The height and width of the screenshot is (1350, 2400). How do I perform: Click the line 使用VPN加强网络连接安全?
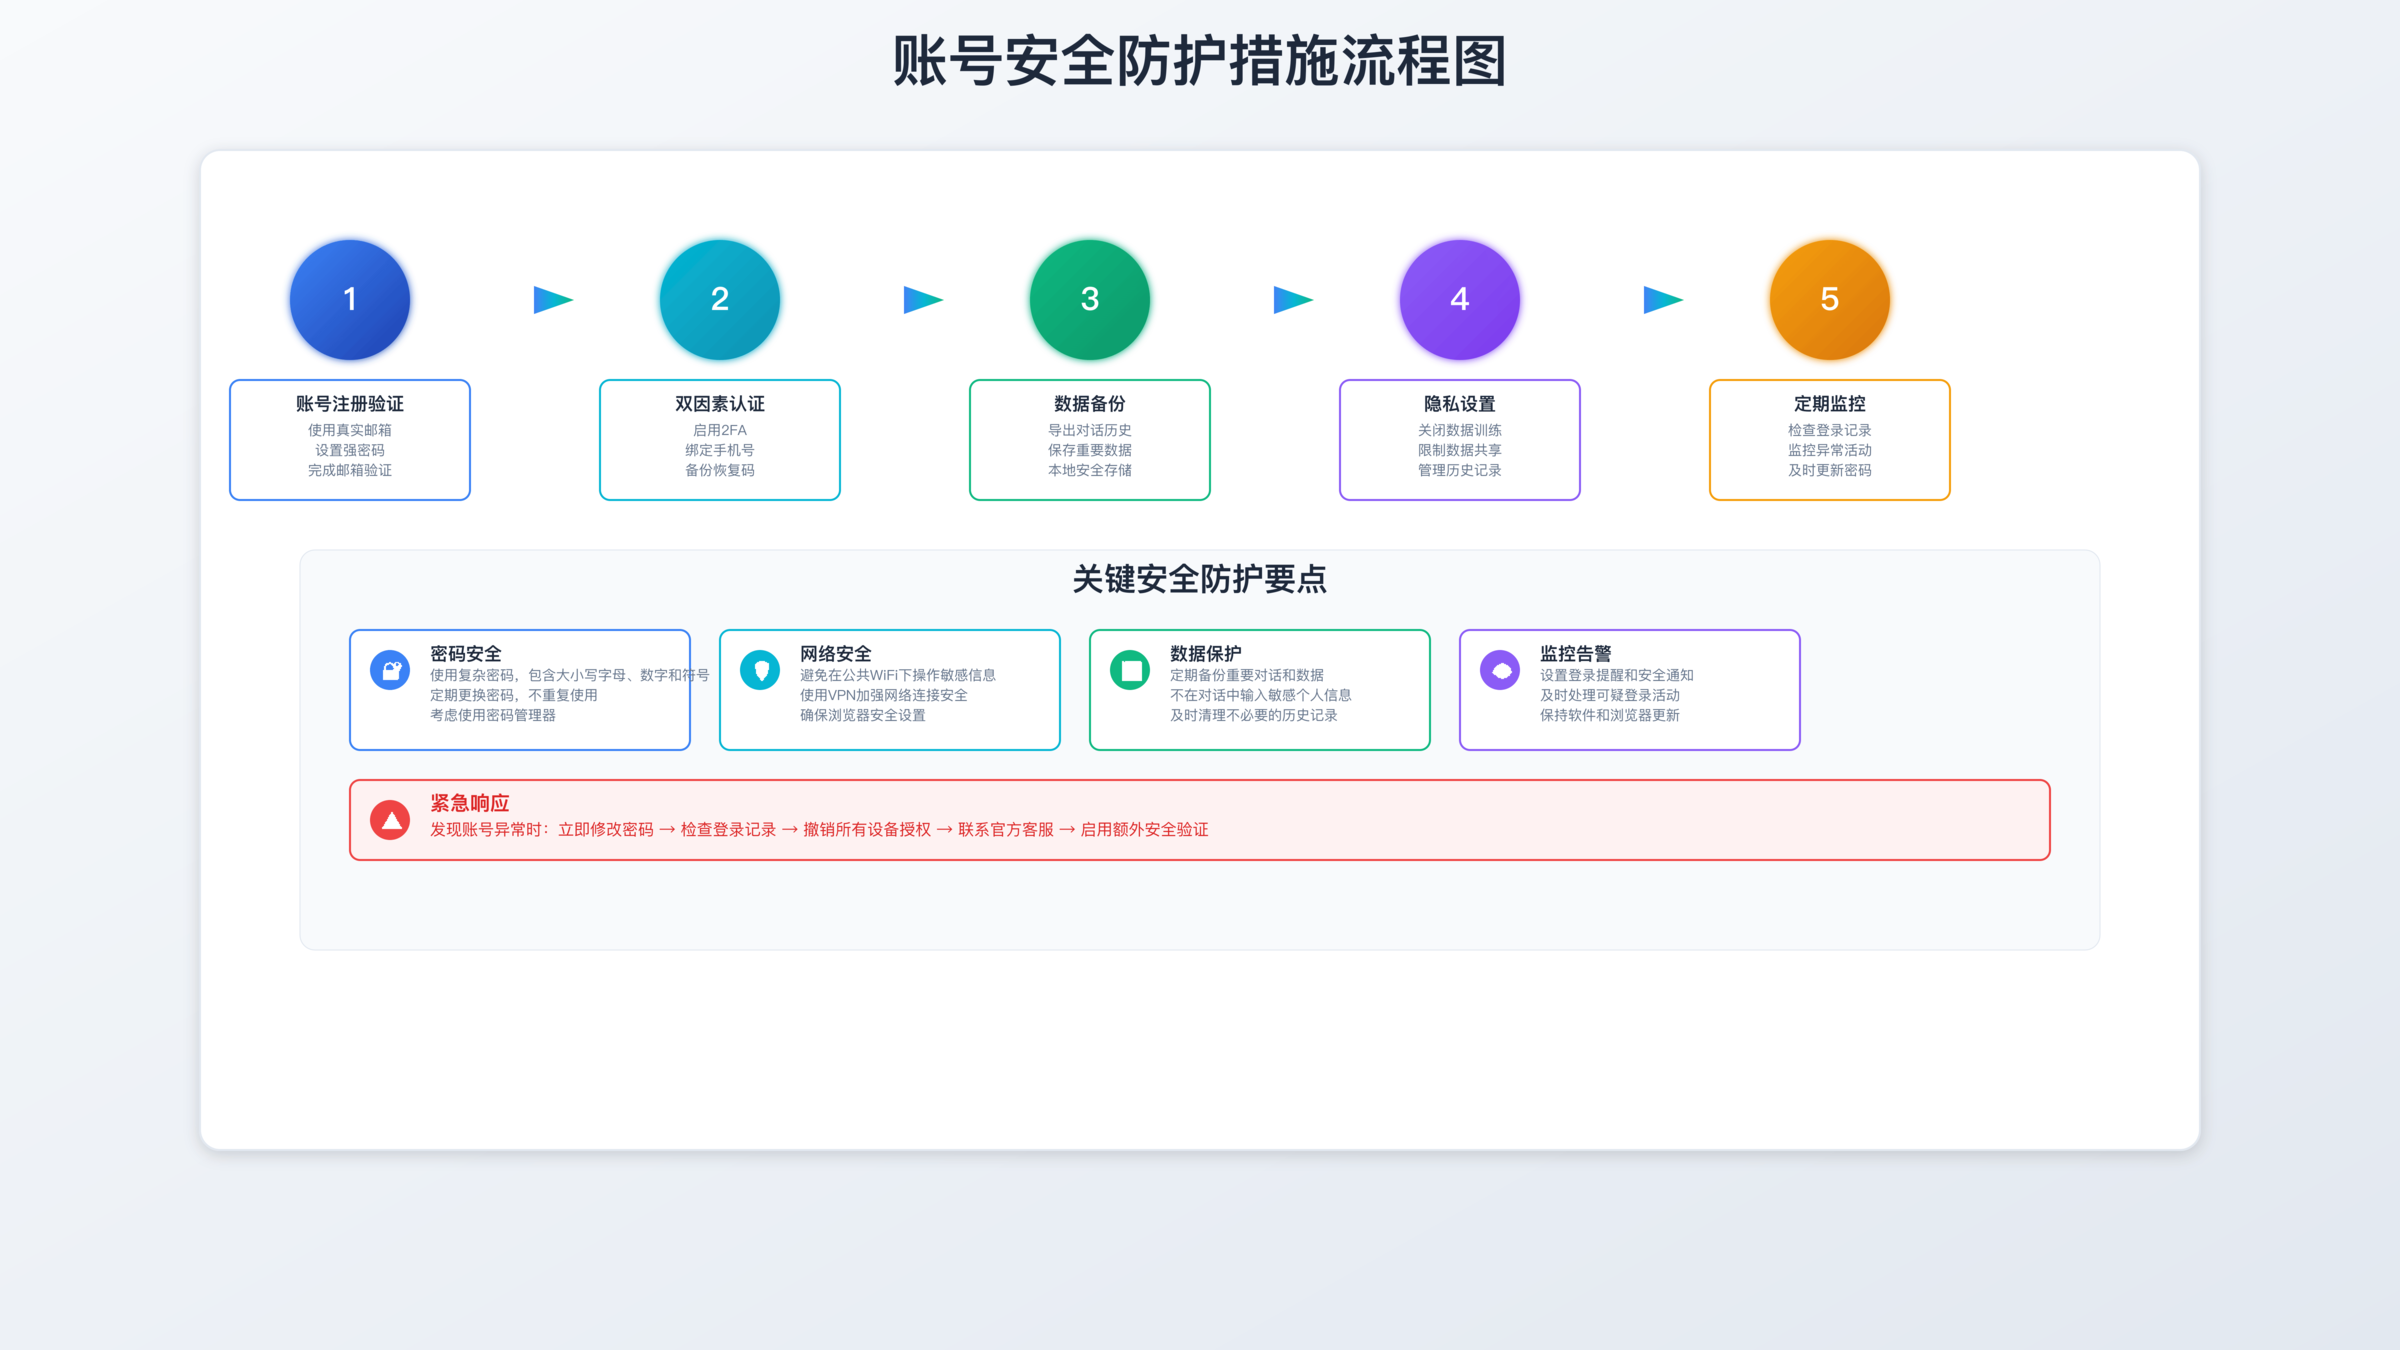pos(884,695)
